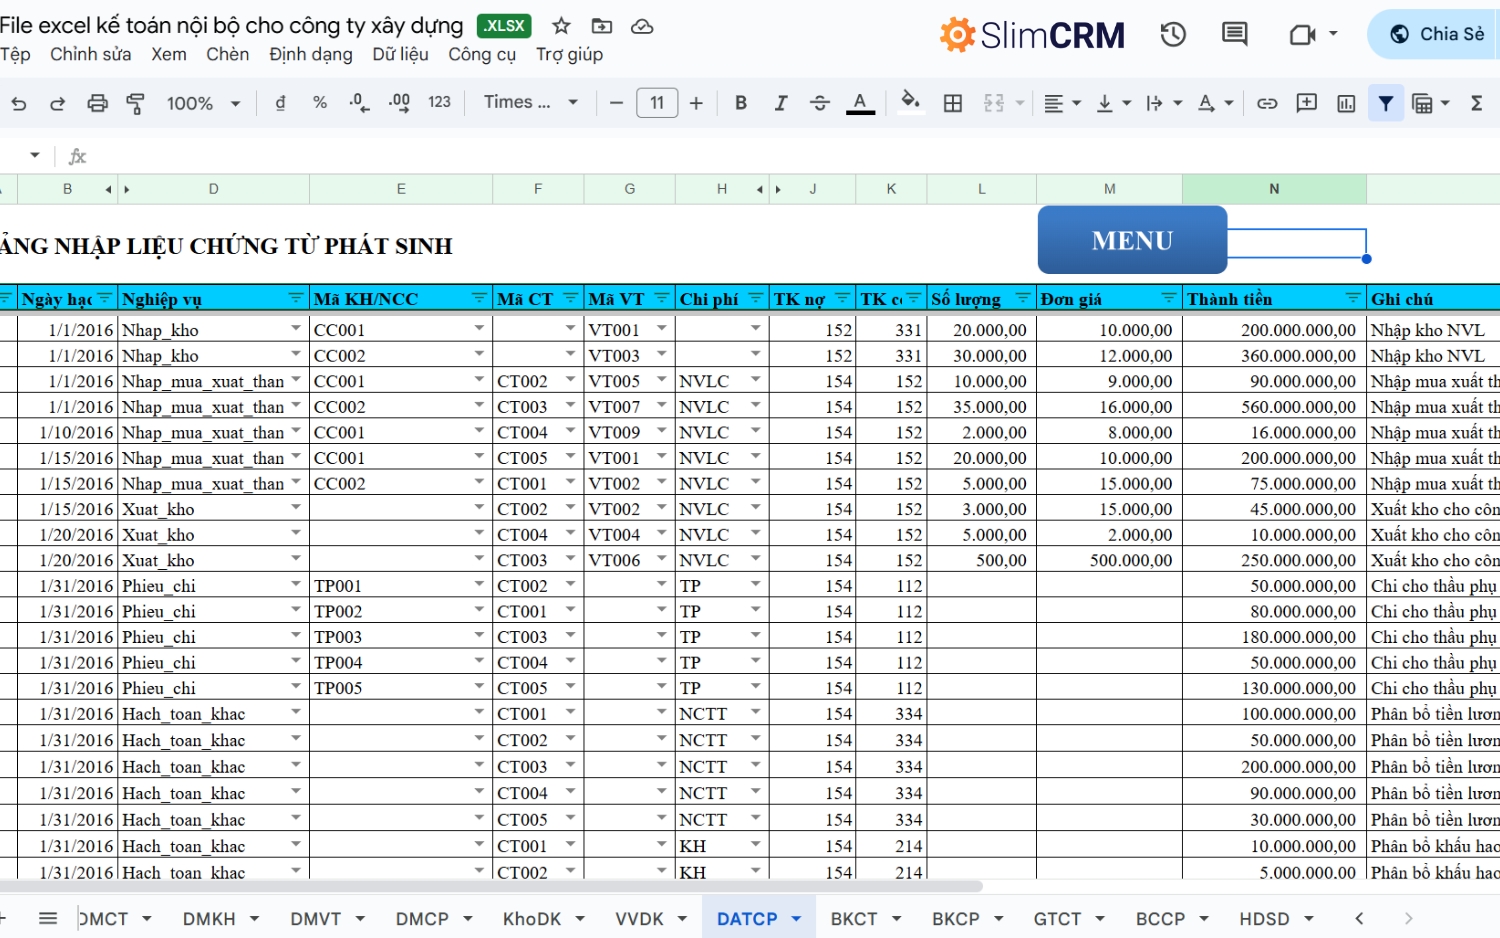The height and width of the screenshot is (938, 1500).
Task: Open the all sheets list icon
Action: [48, 918]
